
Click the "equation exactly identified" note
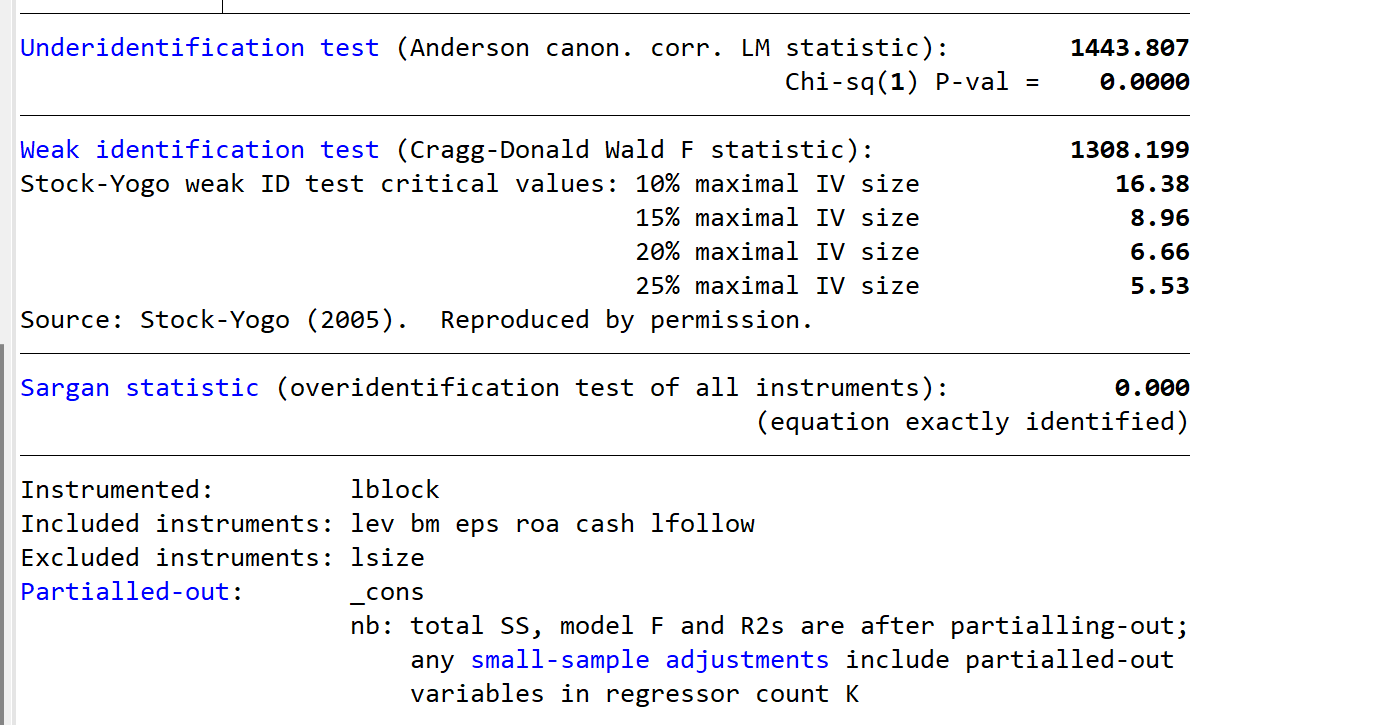click(x=972, y=422)
